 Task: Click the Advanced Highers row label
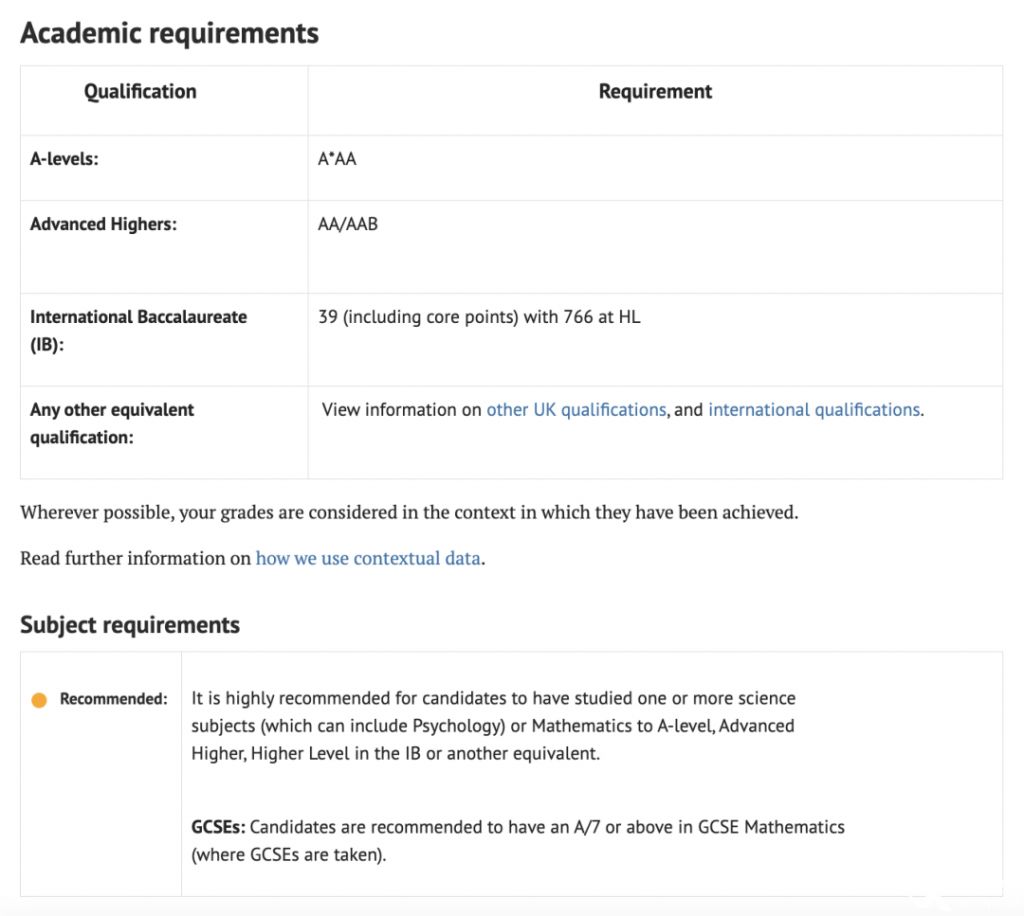[x=103, y=225]
